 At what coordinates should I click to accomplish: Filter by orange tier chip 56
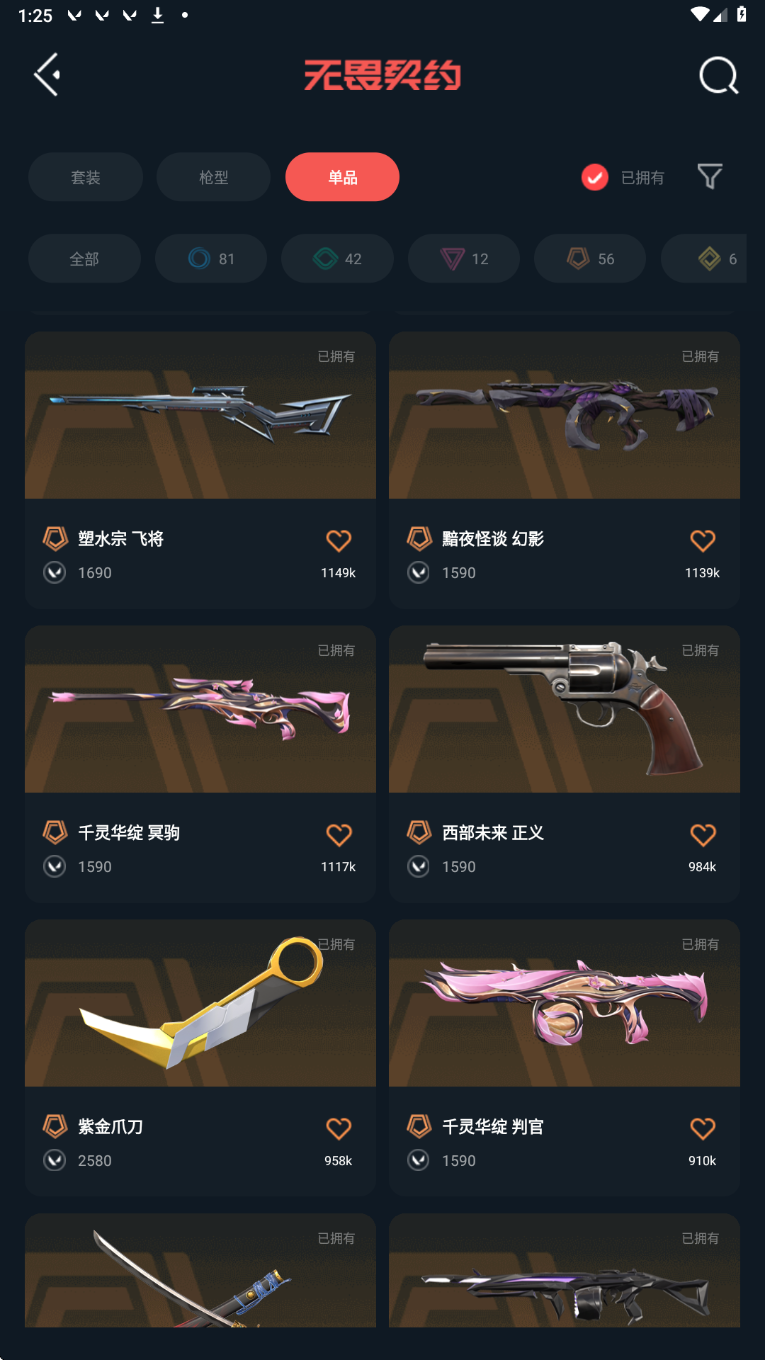590,259
